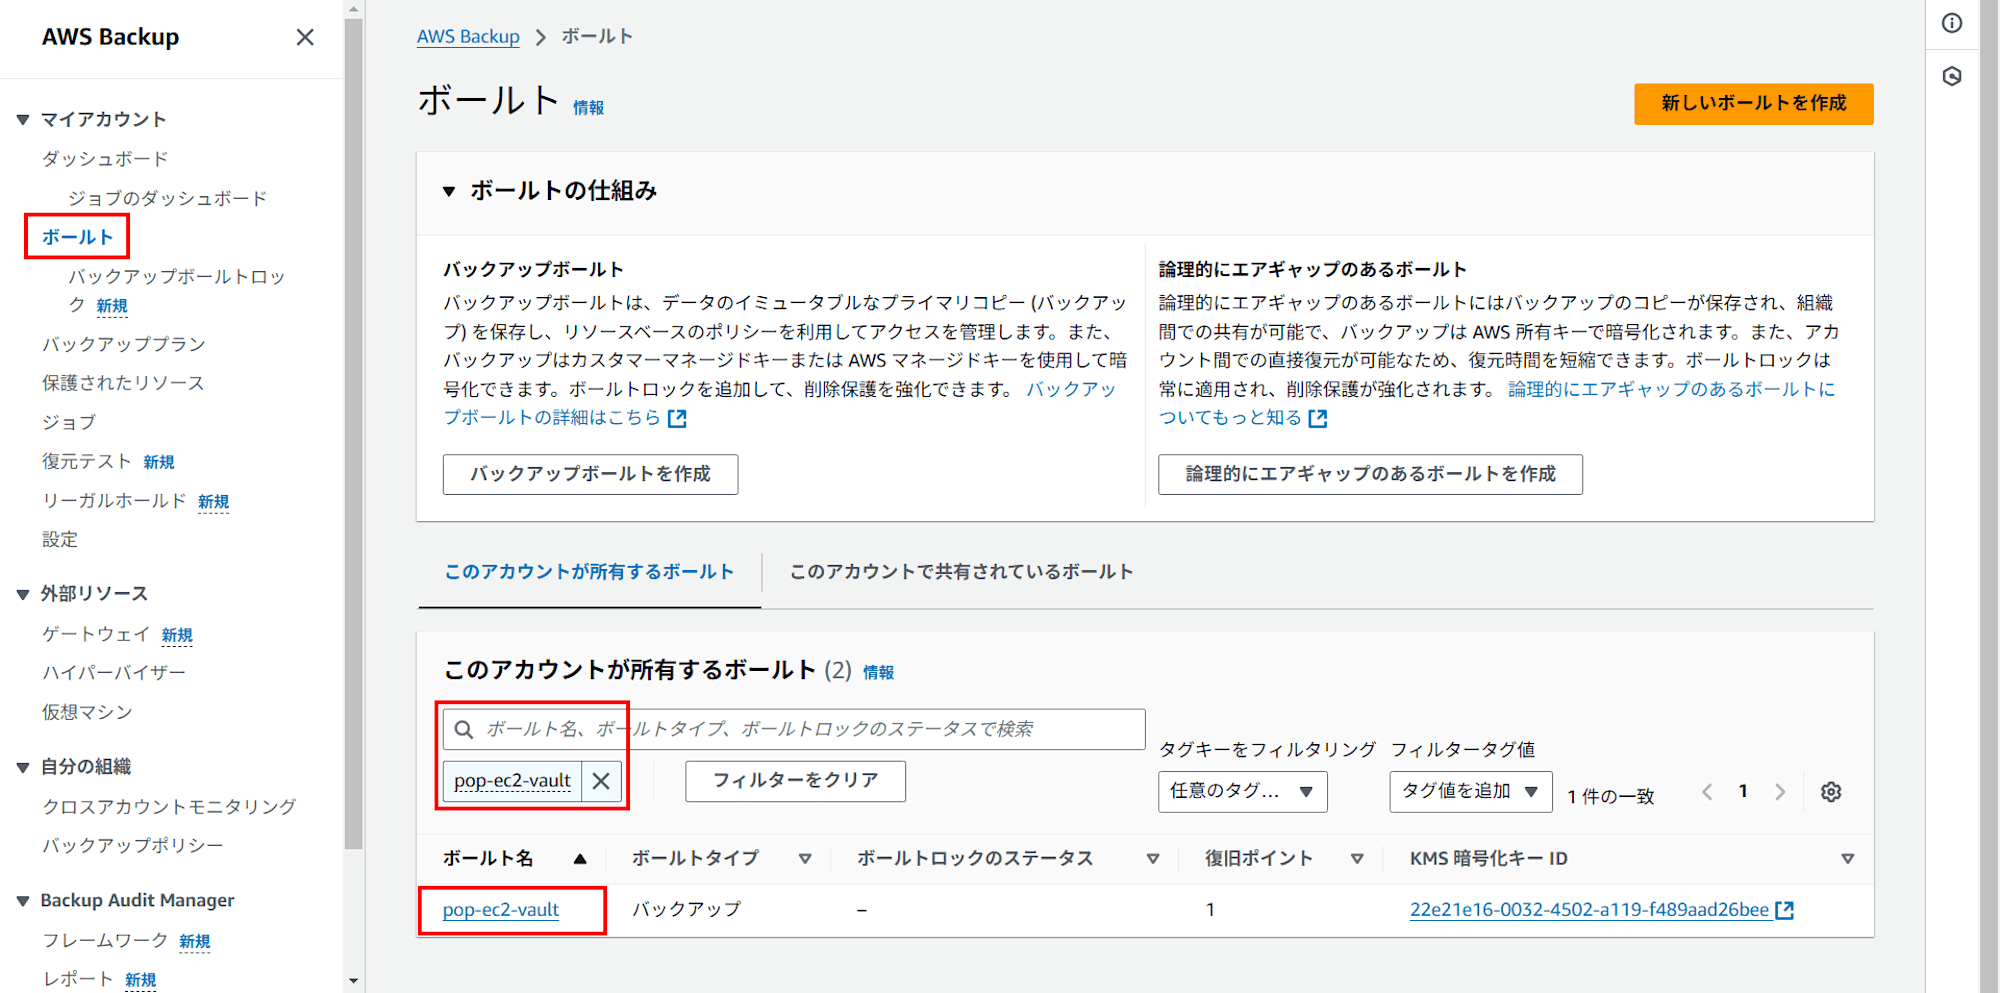
Task: Remove the pop-ec2-vault filter token
Action: click(x=601, y=781)
